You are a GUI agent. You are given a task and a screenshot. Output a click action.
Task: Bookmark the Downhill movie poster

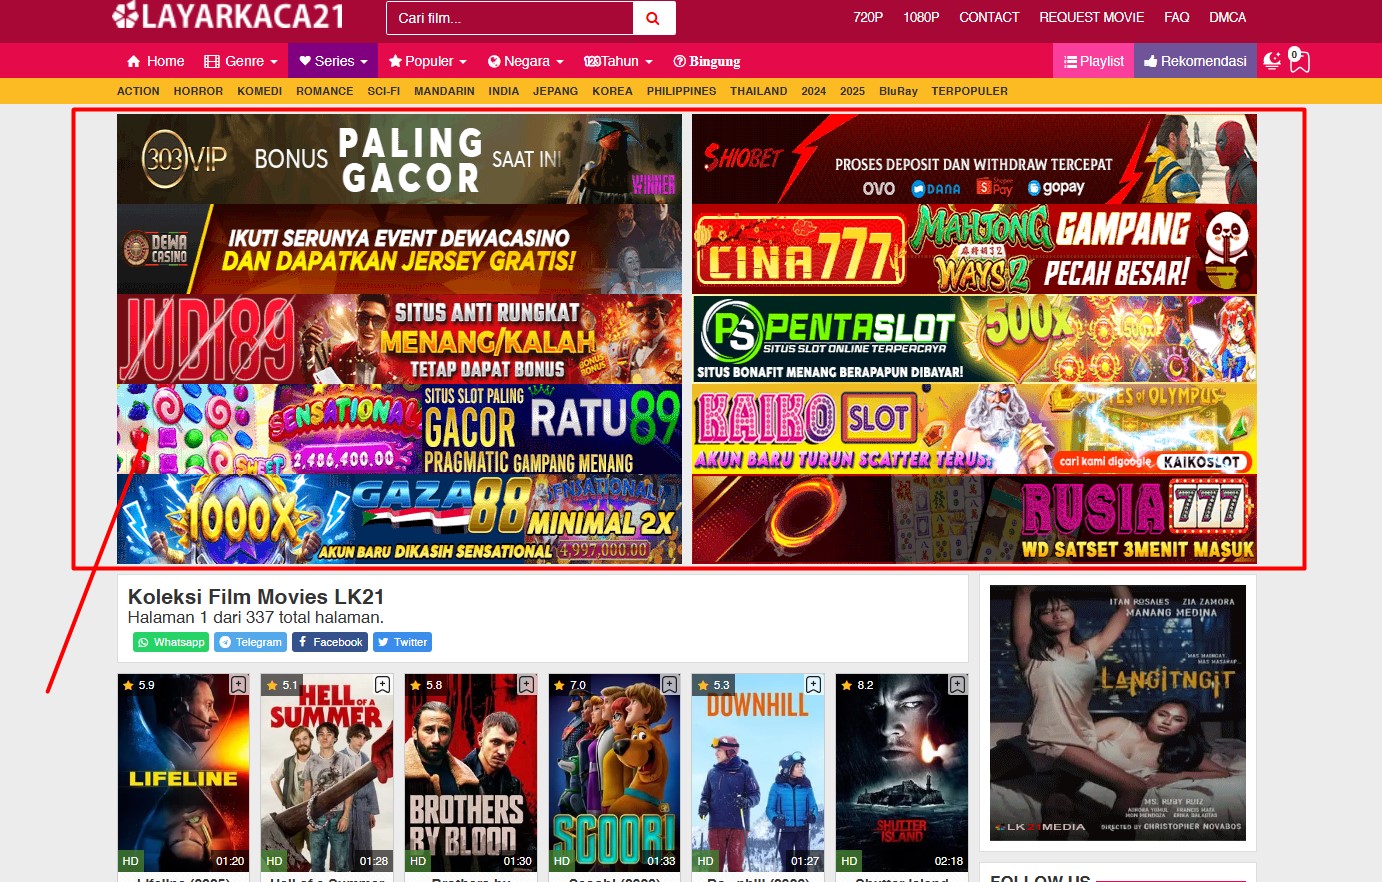813,685
